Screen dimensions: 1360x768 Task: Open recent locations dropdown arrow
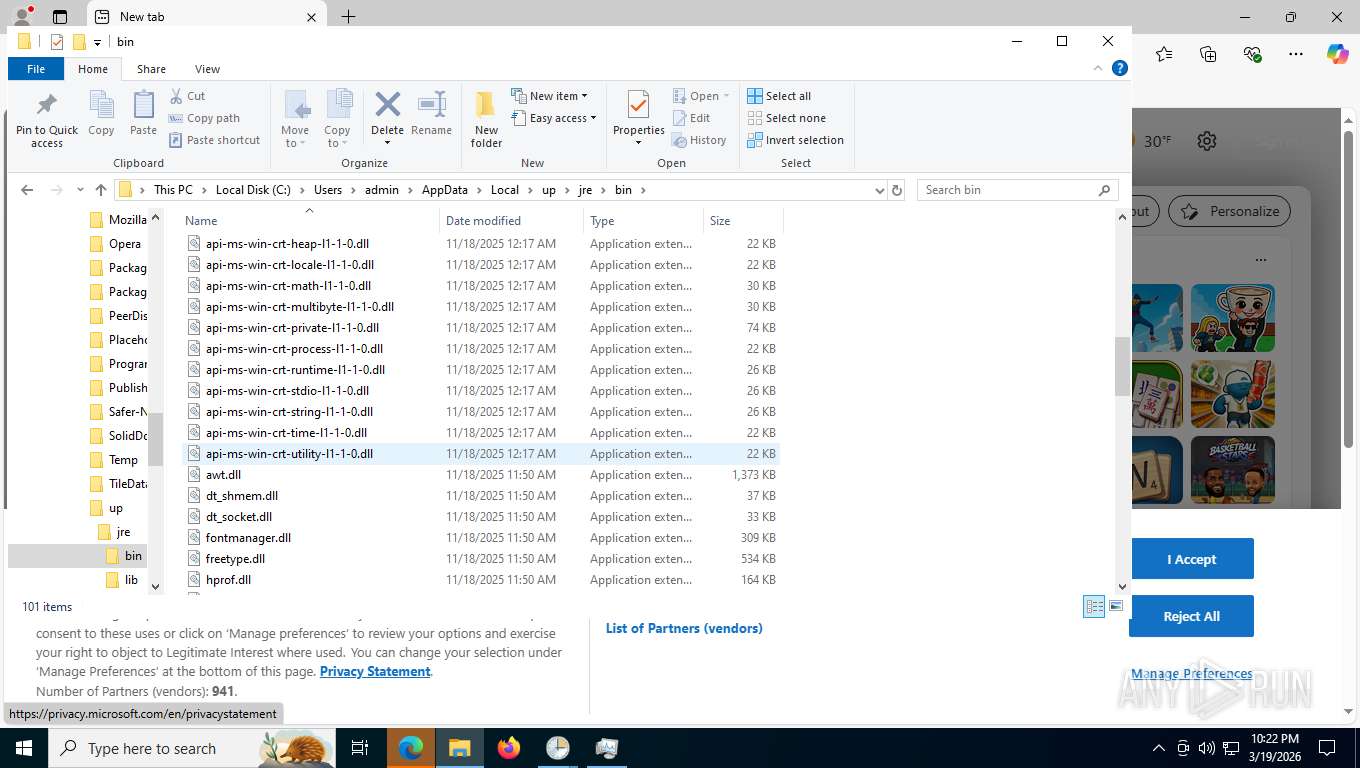click(81, 190)
